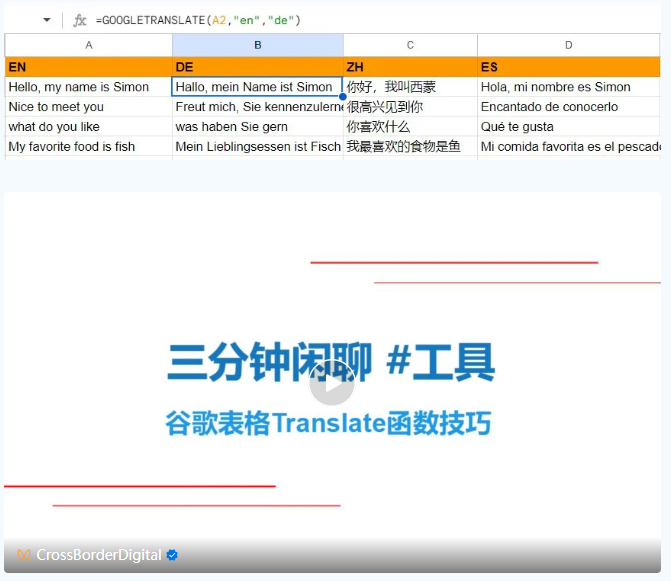Image resolution: width=671 pixels, height=581 pixels.
Task: Click the ES header cell
Action: click(568, 67)
